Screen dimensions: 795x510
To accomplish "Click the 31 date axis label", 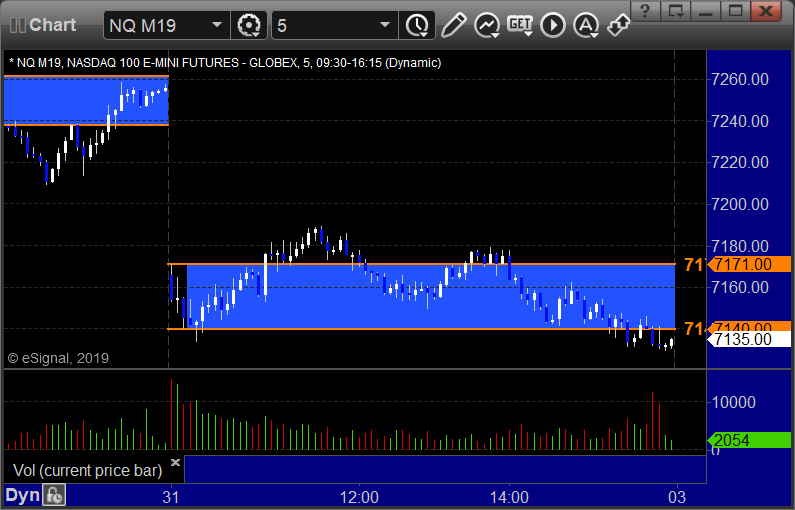I will click(170, 497).
